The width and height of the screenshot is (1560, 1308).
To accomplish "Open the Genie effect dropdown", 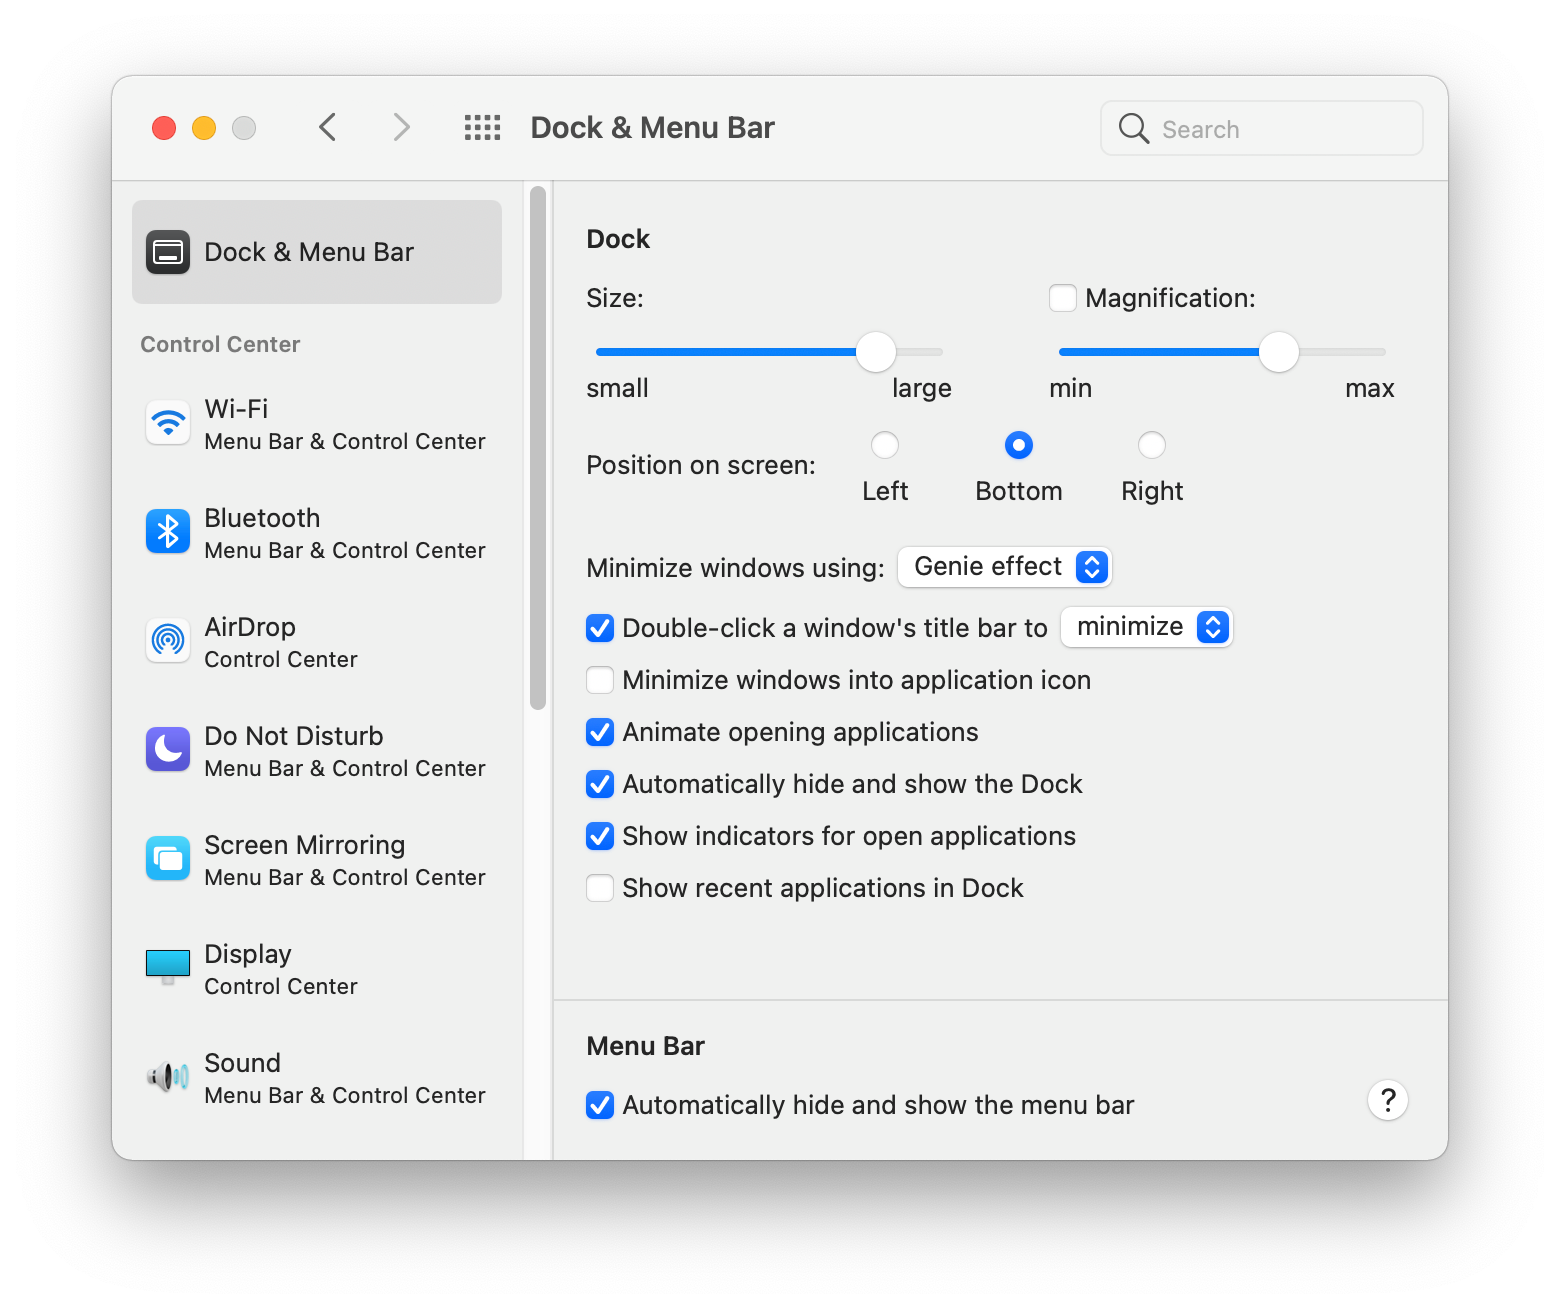I will [x=1005, y=567].
